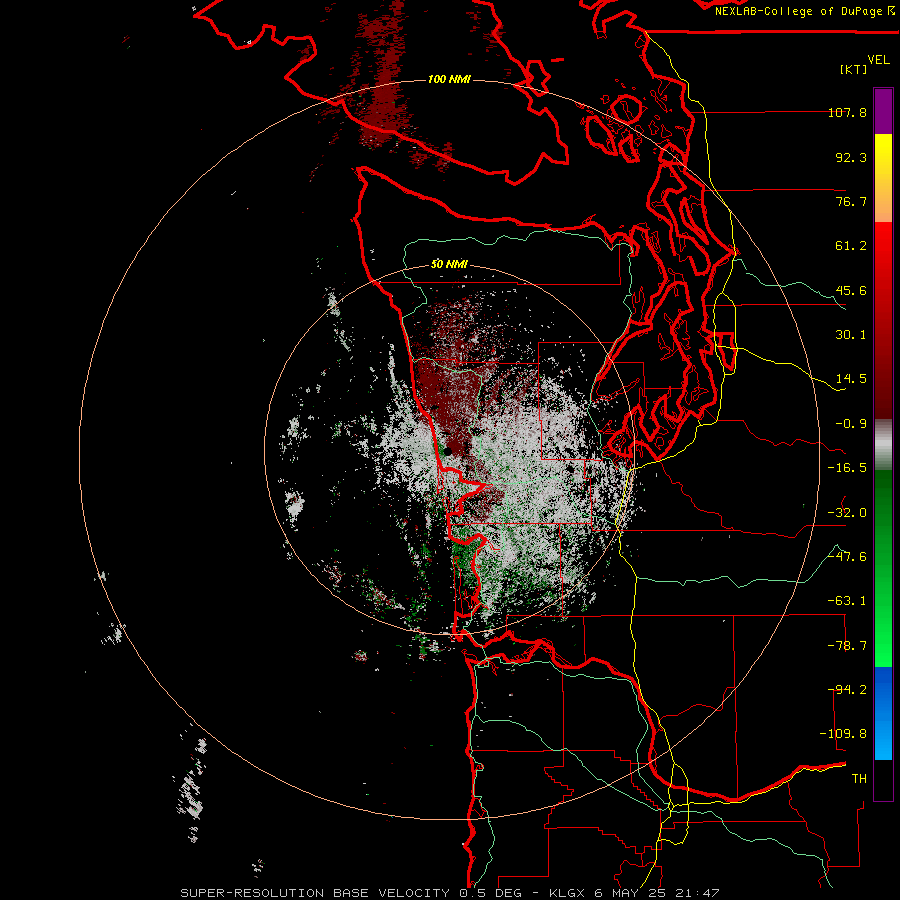Screen dimensions: 900x900
Task: Click the 21:47 timestamp
Action: click(696, 893)
